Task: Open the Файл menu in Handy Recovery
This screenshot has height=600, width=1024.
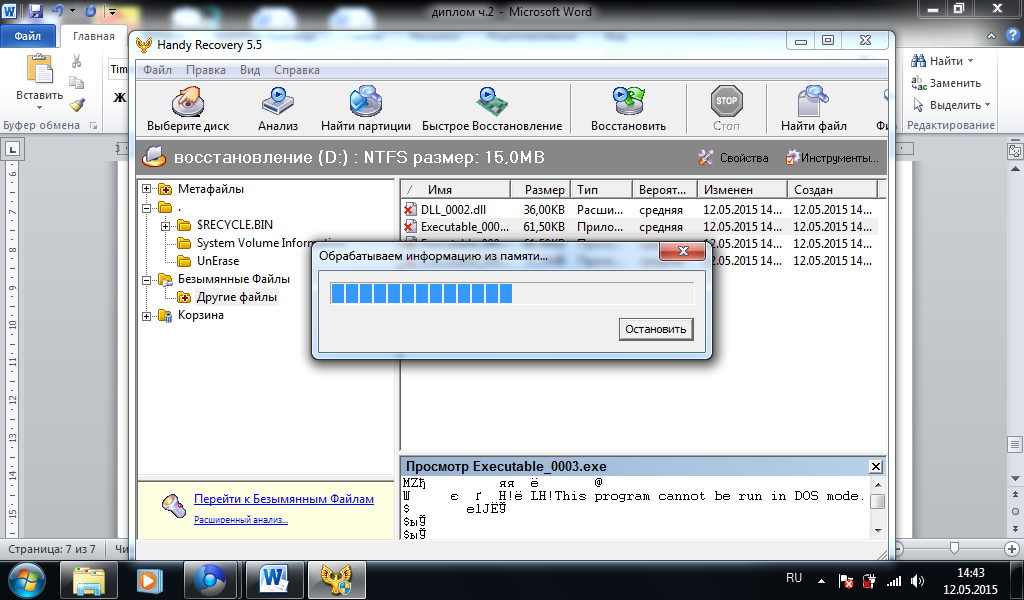Action: pos(157,70)
